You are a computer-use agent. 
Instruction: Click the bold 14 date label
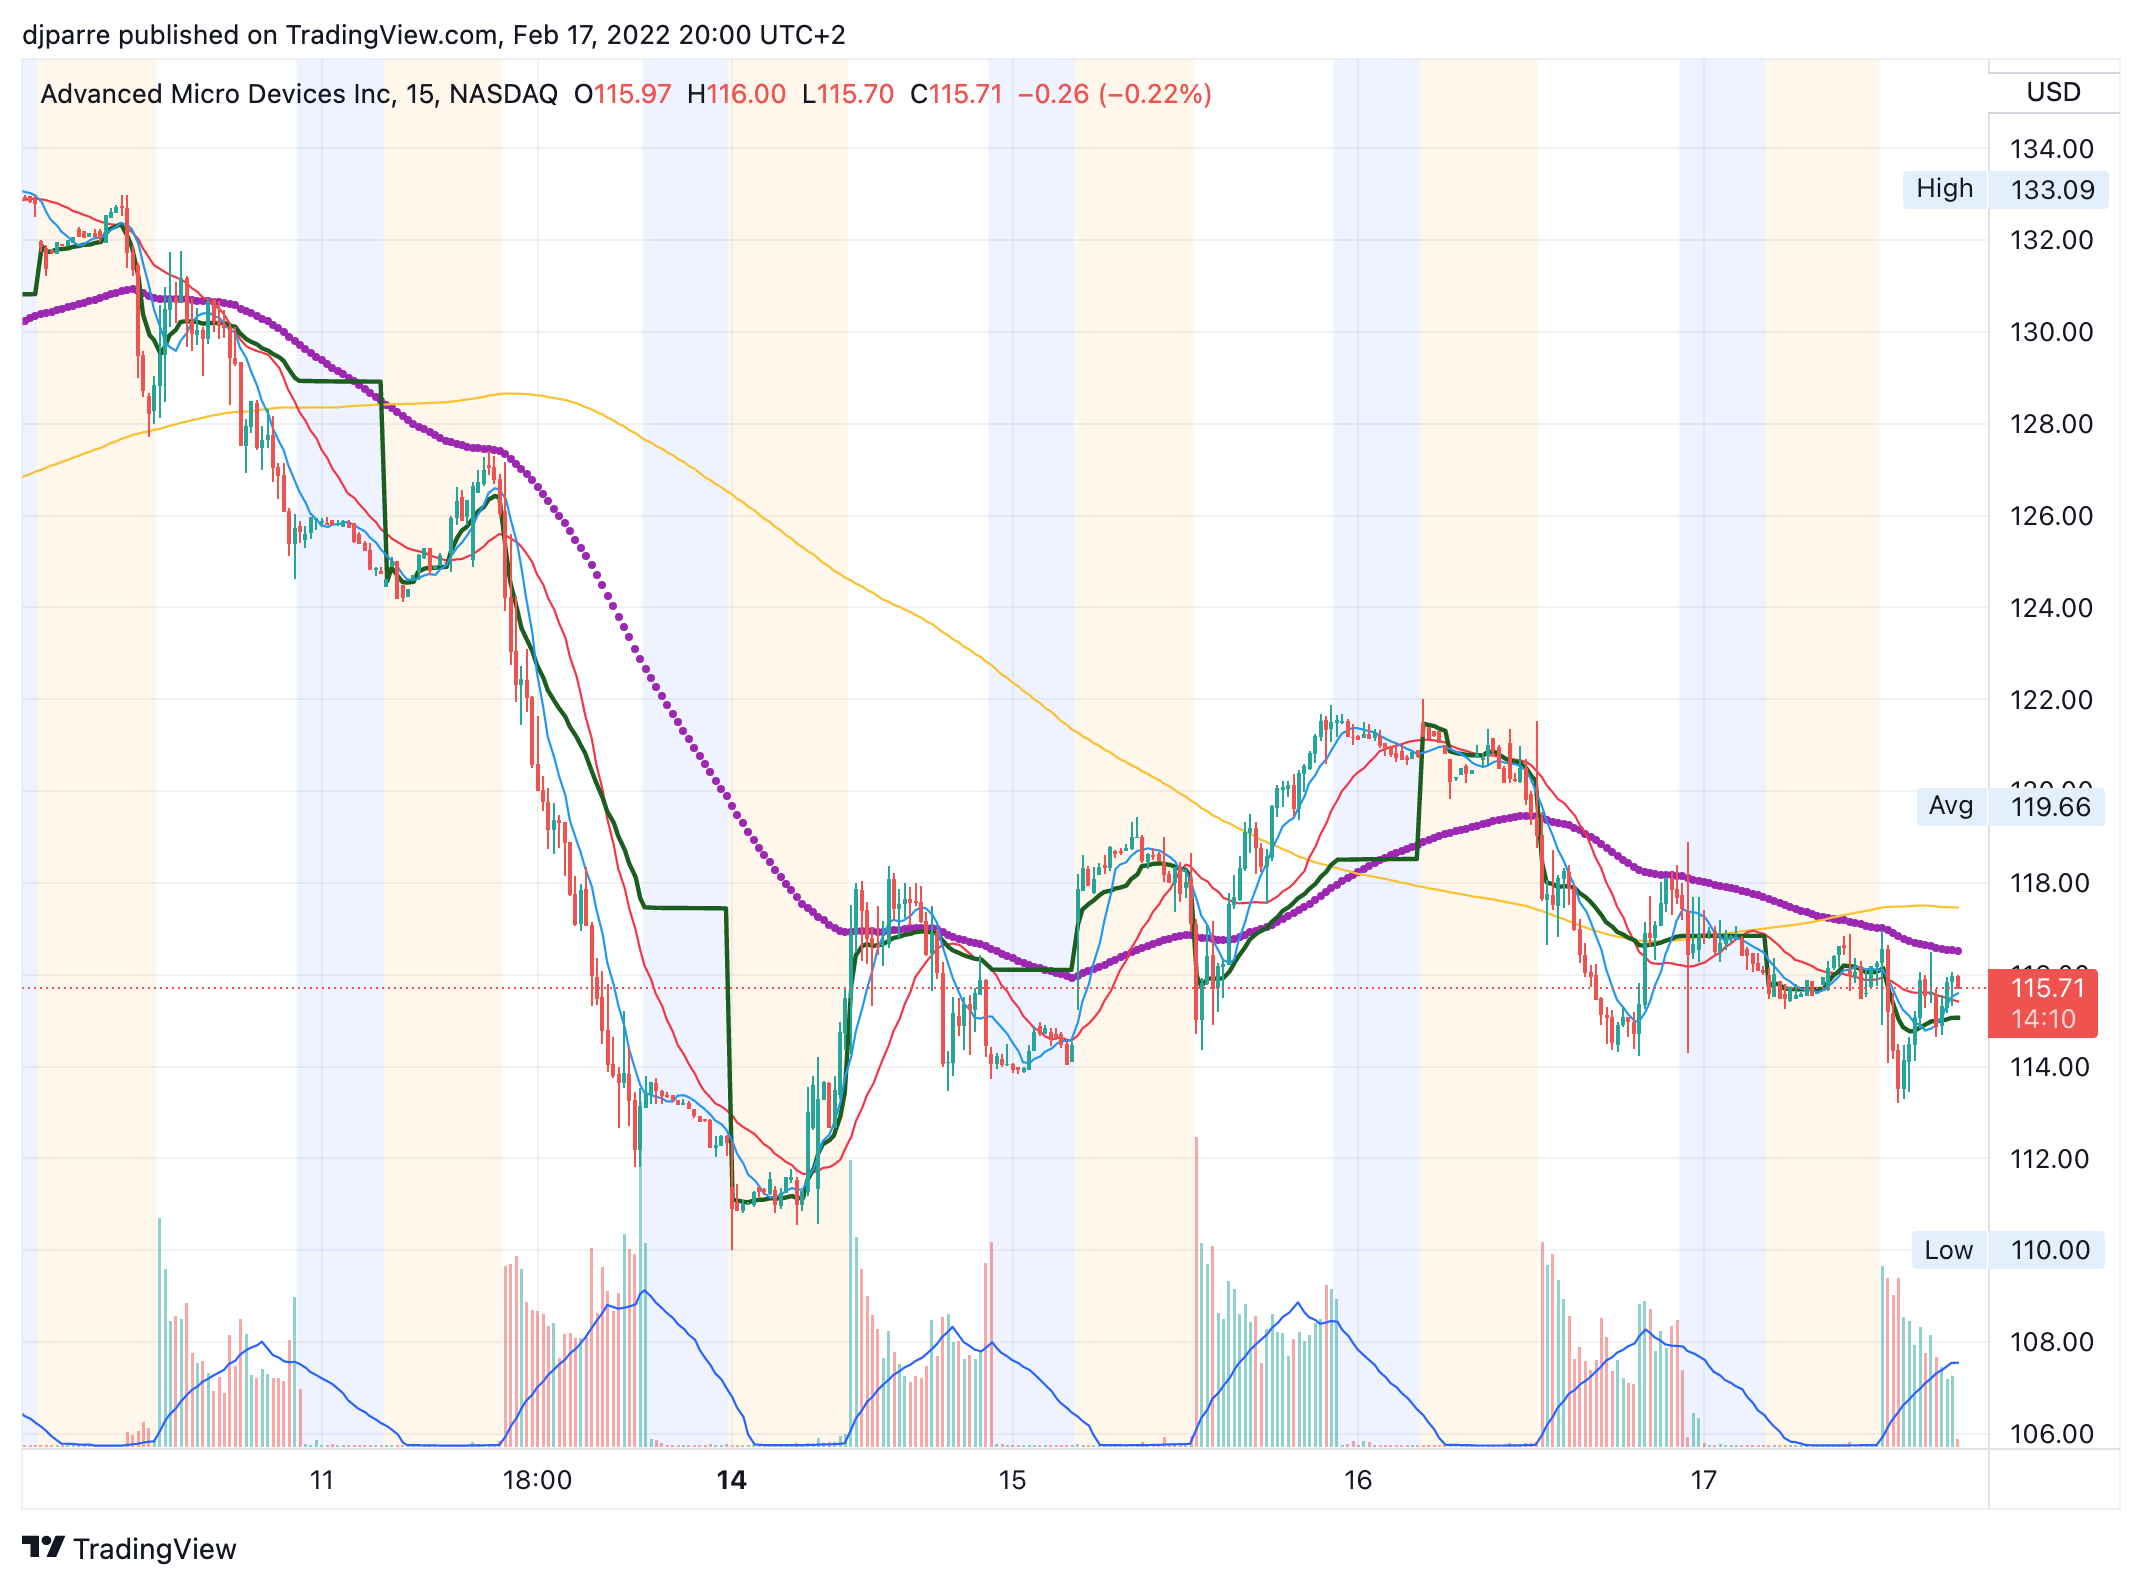click(x=731, y=1480)
